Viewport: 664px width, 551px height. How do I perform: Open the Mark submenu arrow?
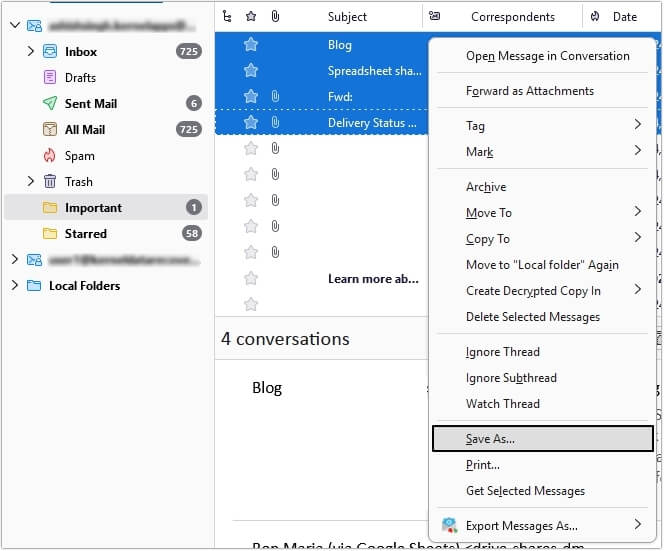point(638,150)
